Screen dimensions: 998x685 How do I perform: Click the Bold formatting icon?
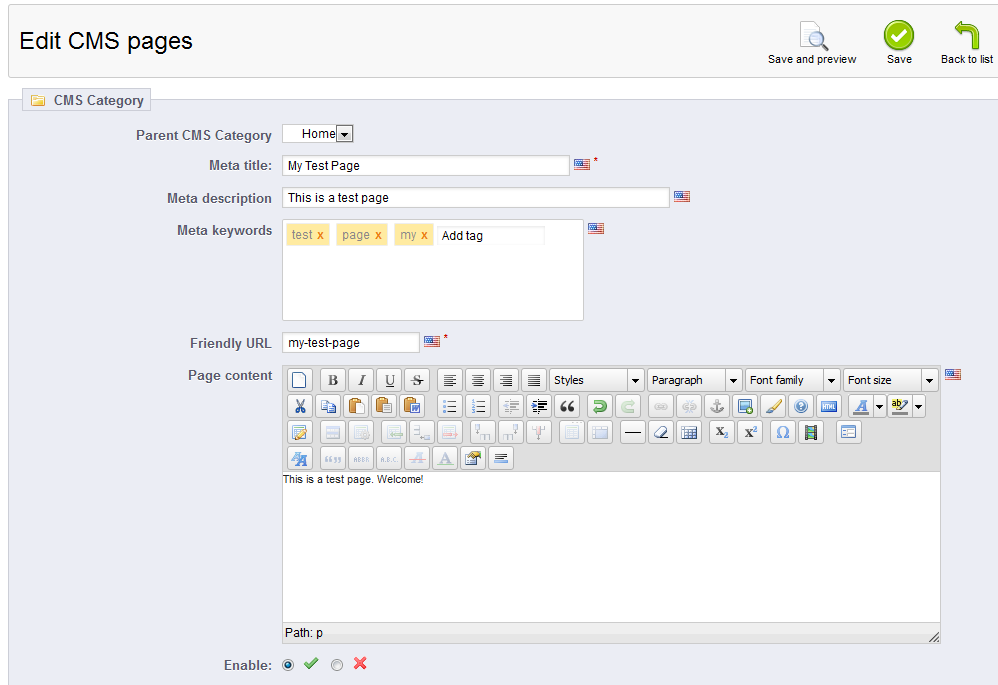(x=332, y=380)
